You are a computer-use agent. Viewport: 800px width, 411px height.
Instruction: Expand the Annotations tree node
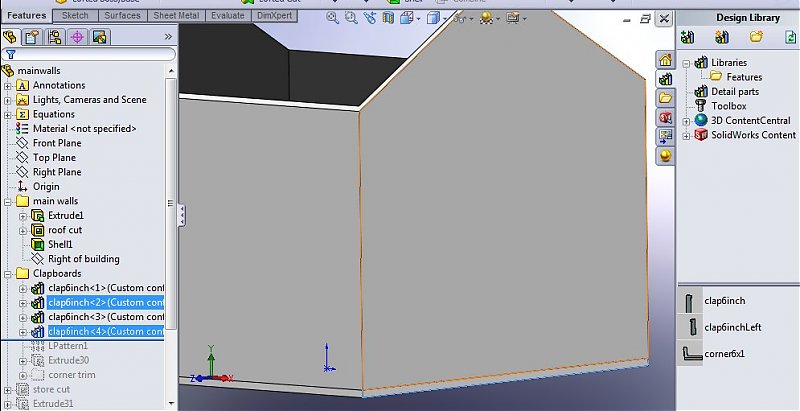point(8,86)
